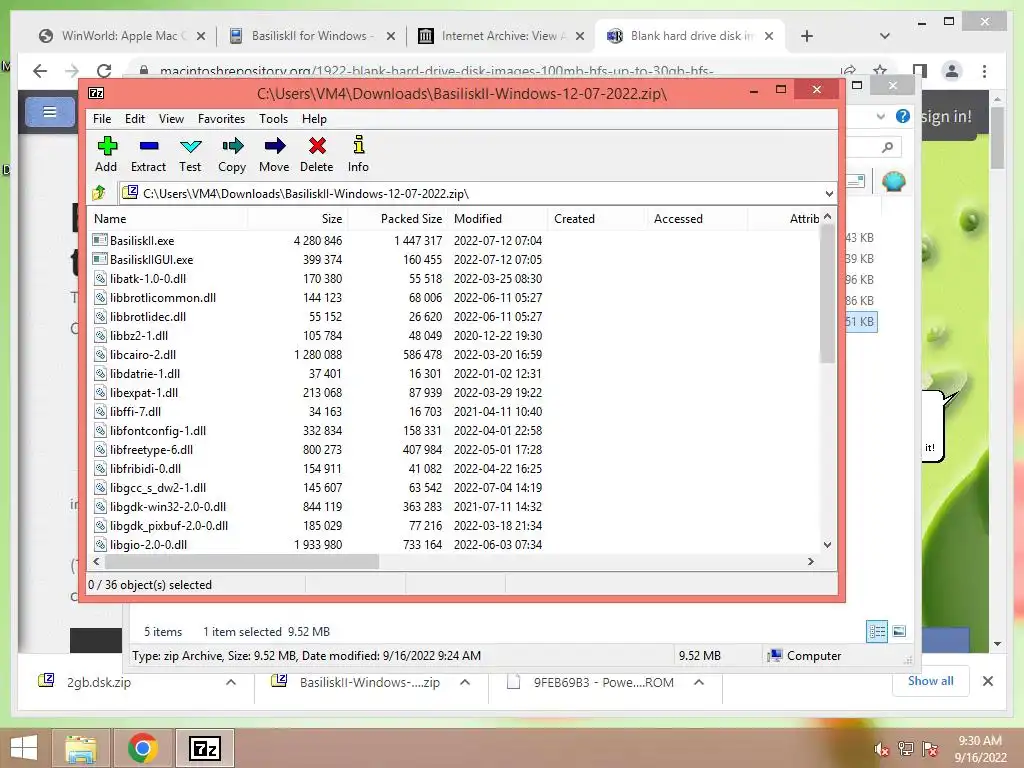Click the horizontal scrollbar thumb in 7-Zip
The image size is (1024, 768).
pos(242,561)
